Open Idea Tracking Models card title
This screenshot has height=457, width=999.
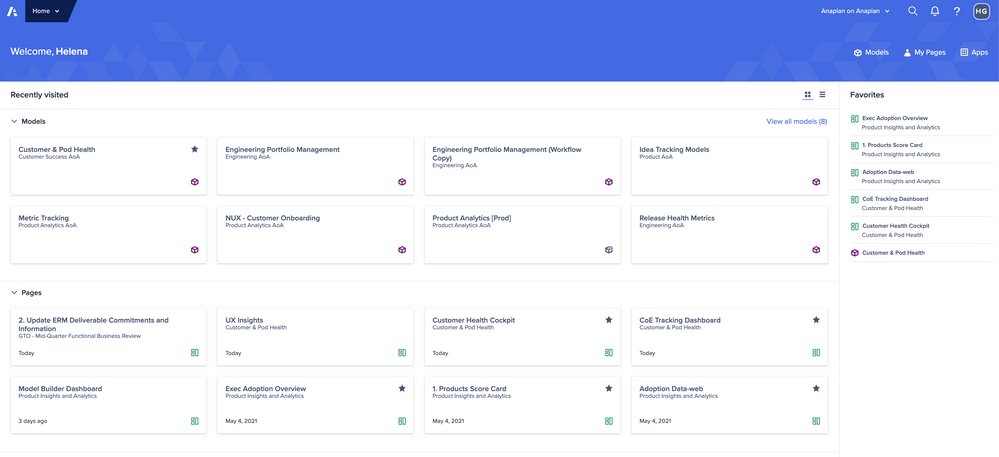674,150
